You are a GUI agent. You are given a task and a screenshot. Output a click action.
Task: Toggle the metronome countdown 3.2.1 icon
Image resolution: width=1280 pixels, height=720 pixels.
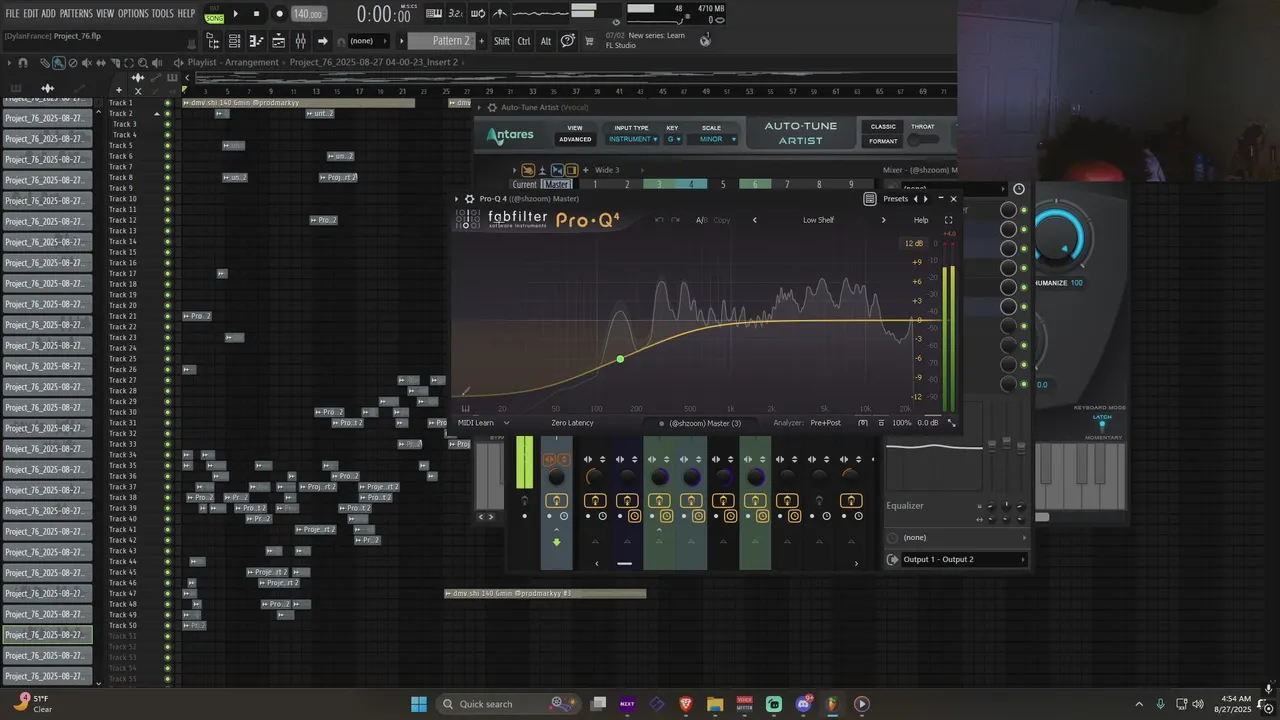click(x=456, y=14)
